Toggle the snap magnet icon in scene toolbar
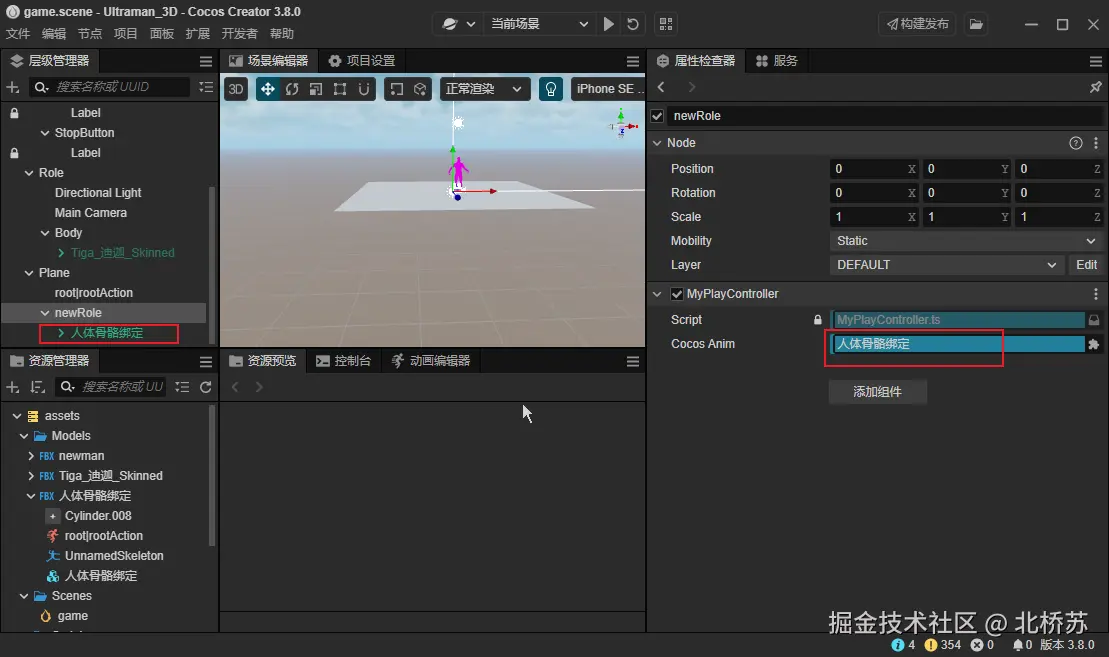 pos(364,89)
